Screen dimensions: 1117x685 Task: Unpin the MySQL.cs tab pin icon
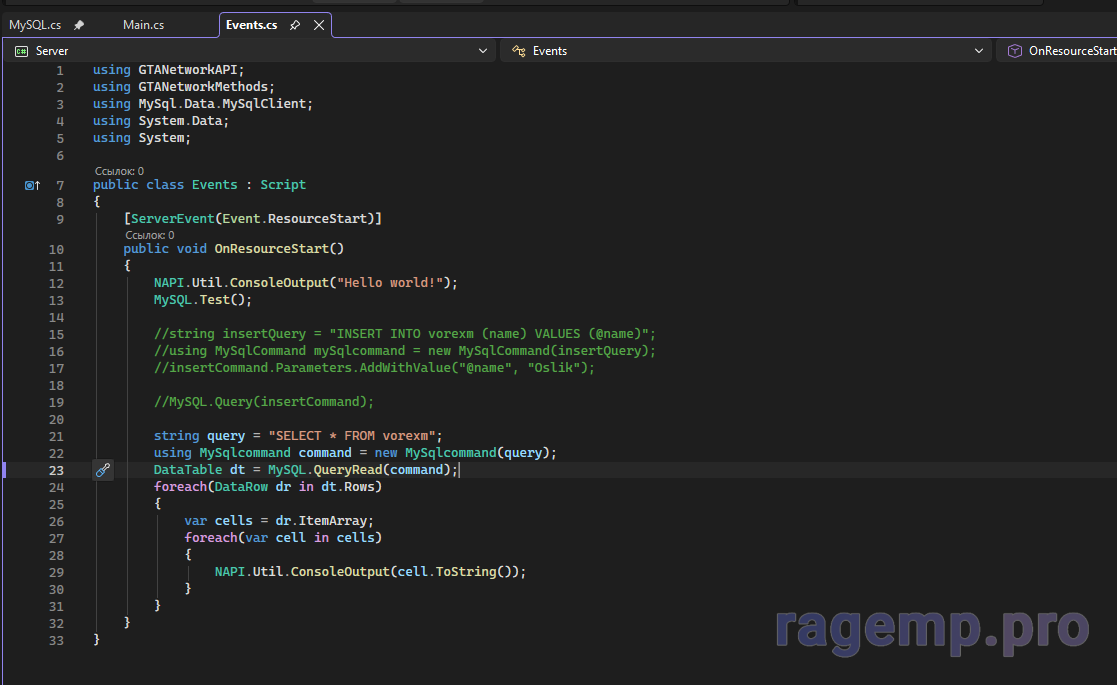79,25
